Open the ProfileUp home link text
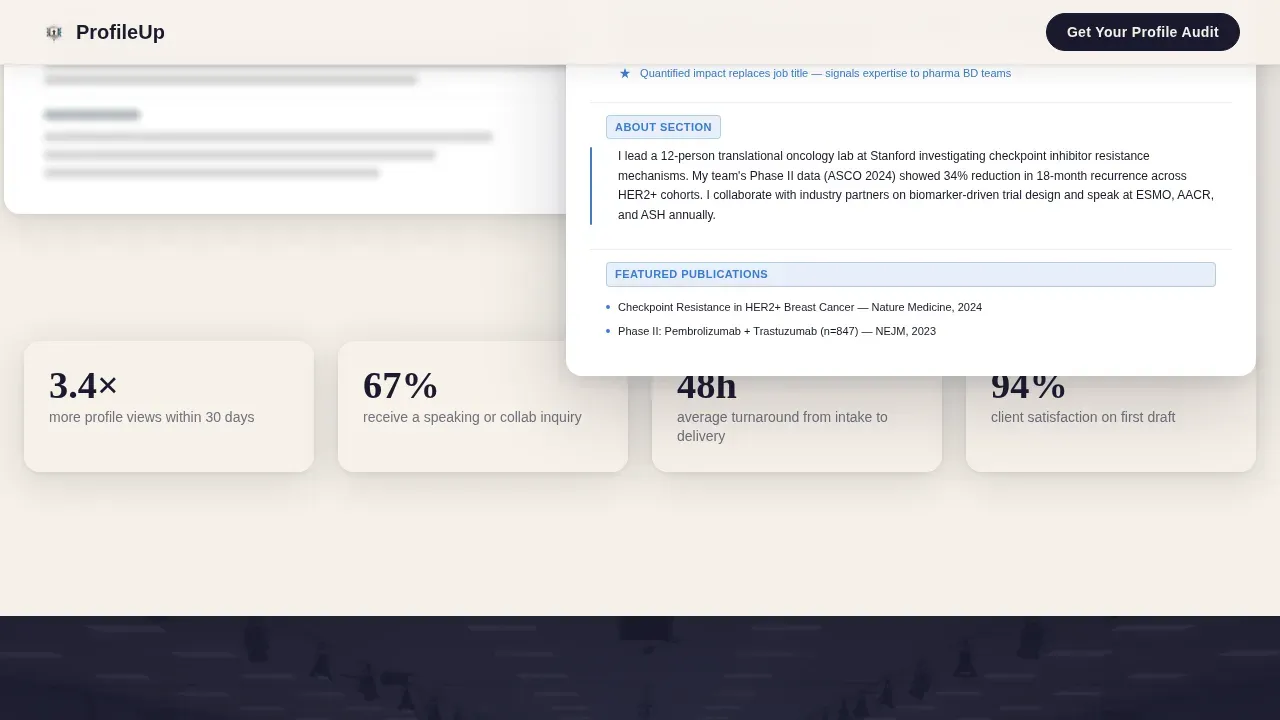The height and width of the screenshot is (720, 1280). (x=120, y=32)
